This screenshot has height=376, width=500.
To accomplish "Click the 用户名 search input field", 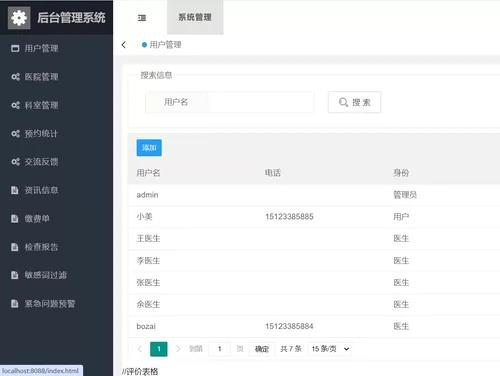I will click(x=260, y=102).
